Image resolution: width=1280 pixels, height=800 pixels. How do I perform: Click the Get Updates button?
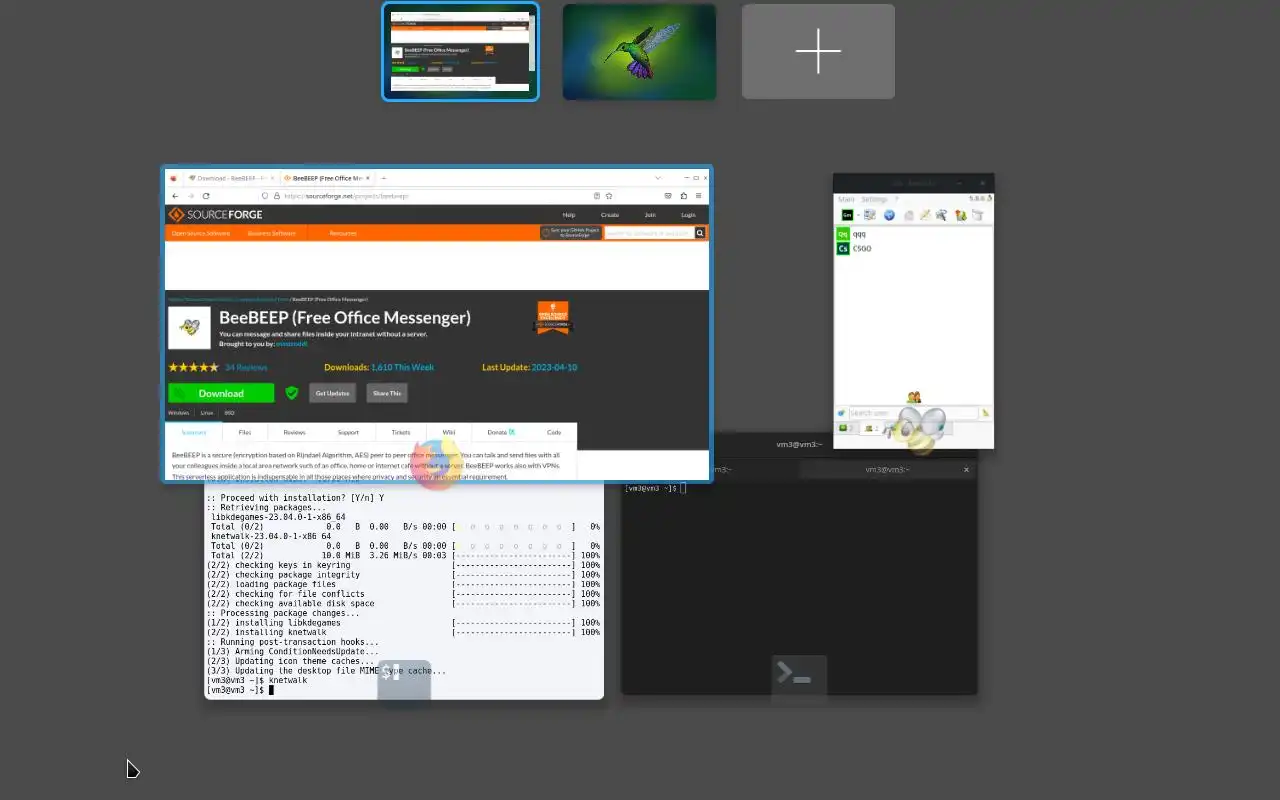(x=333, y=393)
